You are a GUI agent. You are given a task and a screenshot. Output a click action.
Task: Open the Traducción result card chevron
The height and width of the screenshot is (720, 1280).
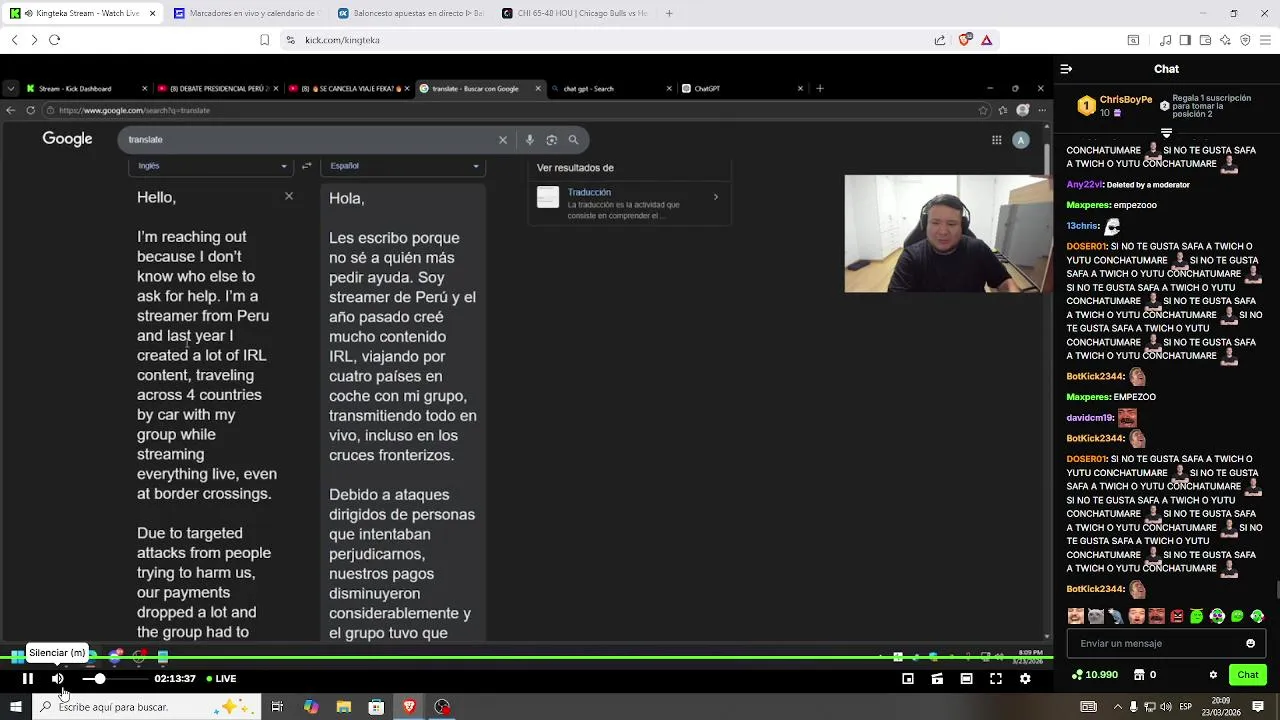[x=716, y=197]
